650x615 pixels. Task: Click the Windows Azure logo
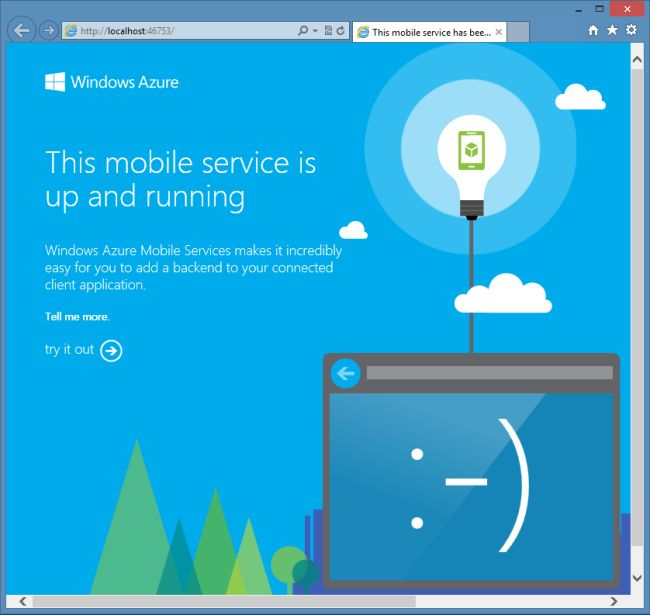pyautogui.click(x=112, y=82)
